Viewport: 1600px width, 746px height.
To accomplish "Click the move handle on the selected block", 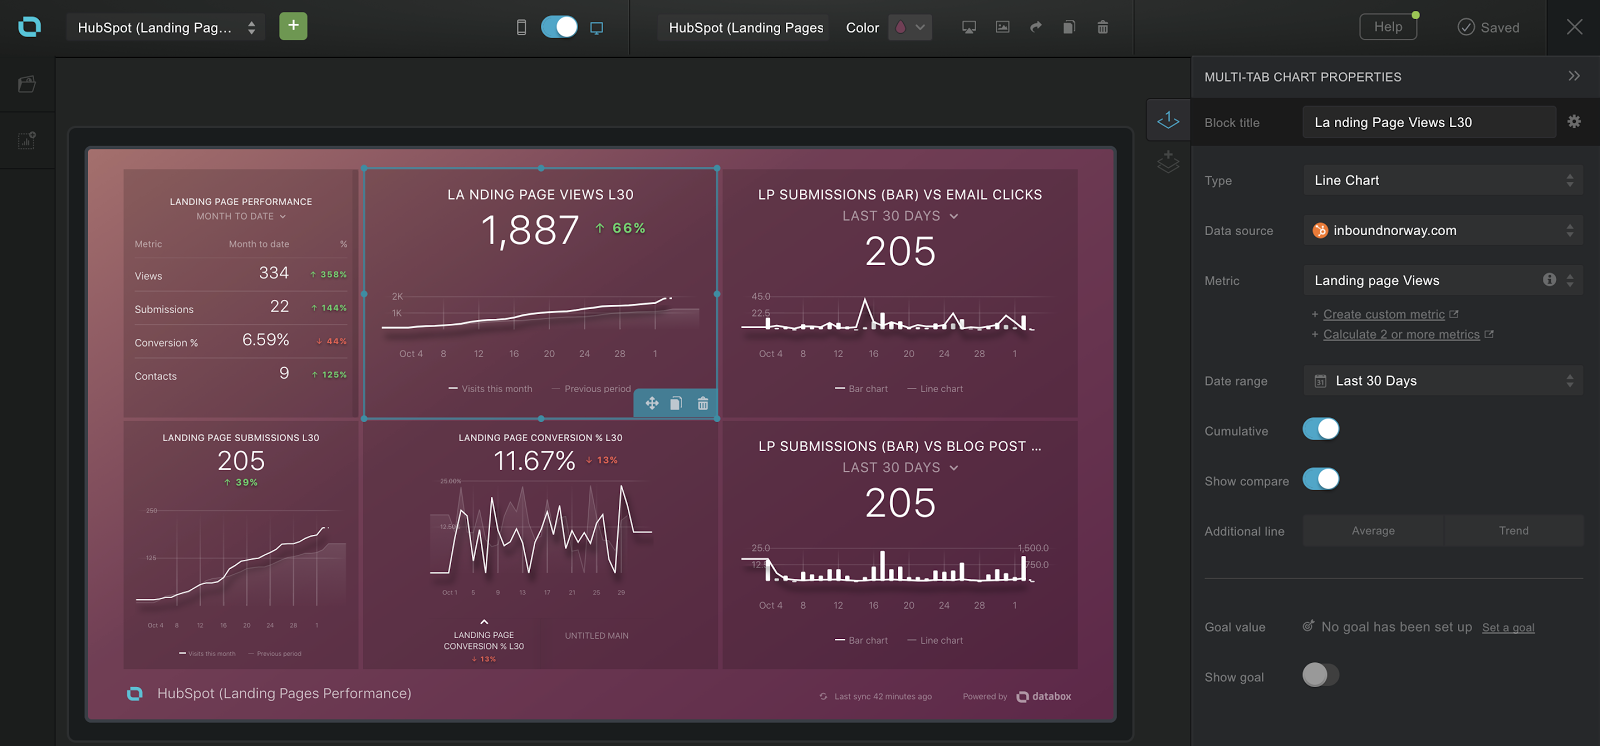I will (651, 403).
